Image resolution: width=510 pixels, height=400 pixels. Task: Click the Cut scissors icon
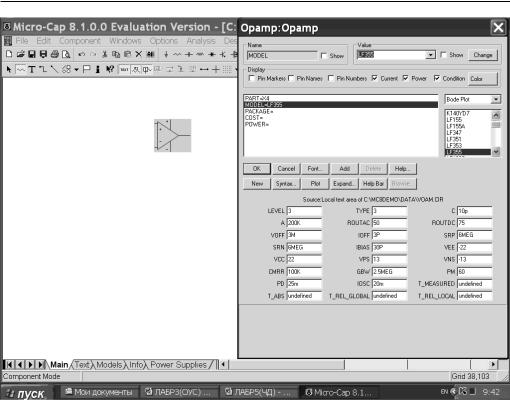104,54
